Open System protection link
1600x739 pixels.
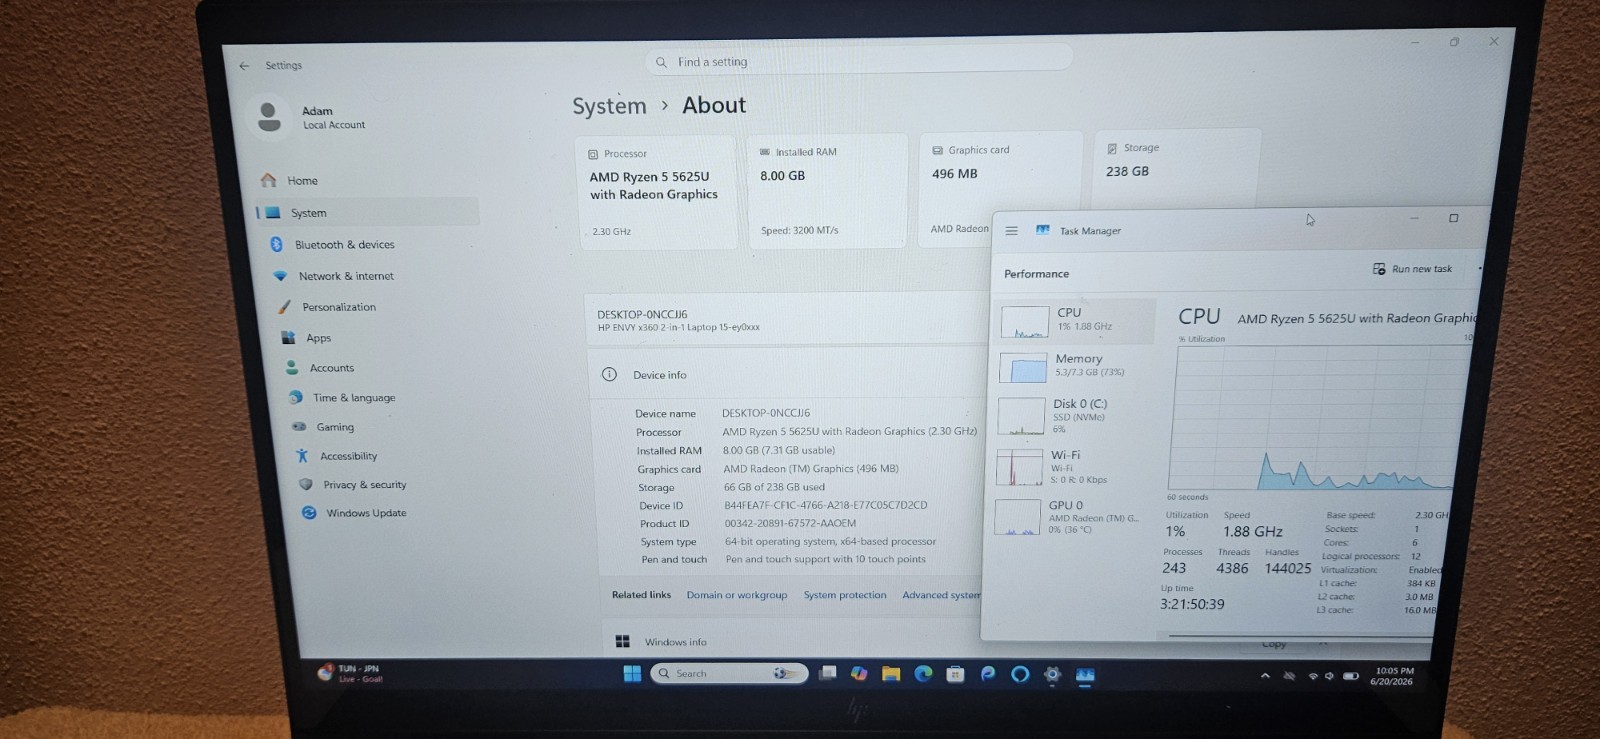[x=845, y=595]
